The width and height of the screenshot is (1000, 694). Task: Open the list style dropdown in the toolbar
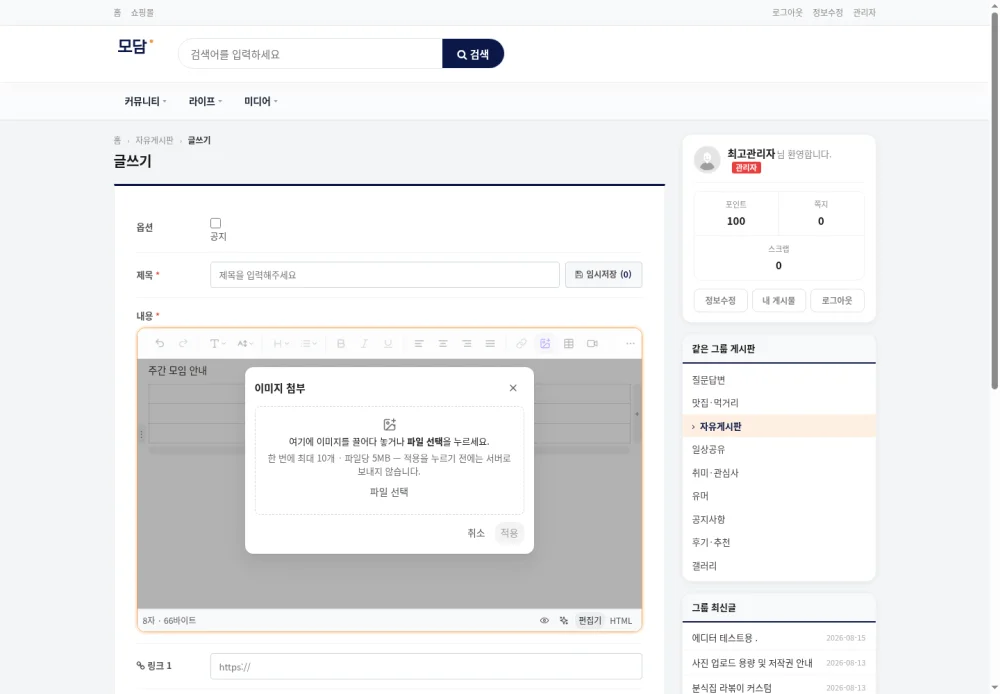pyautogui.click(x=309, y=344)
